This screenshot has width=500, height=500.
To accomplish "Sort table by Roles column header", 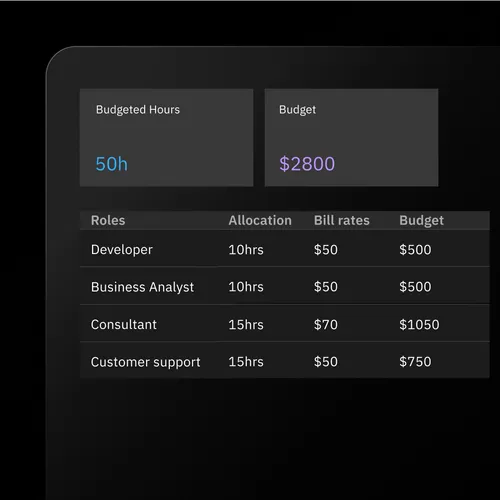I will pyautogui.click(x=108, y=220).
